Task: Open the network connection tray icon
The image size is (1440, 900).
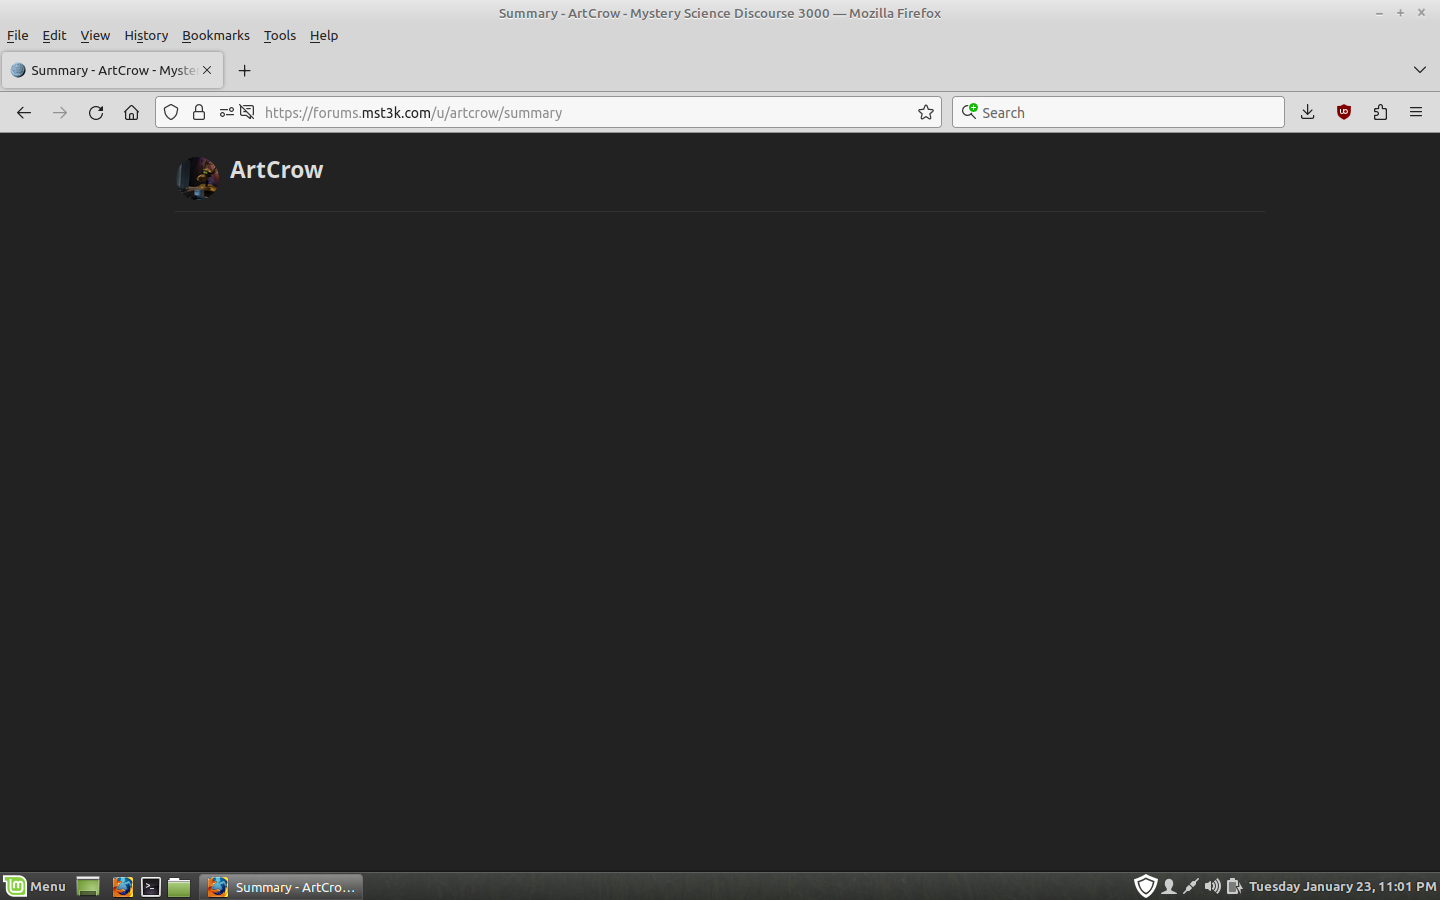Action: [x=1190, y=886]
